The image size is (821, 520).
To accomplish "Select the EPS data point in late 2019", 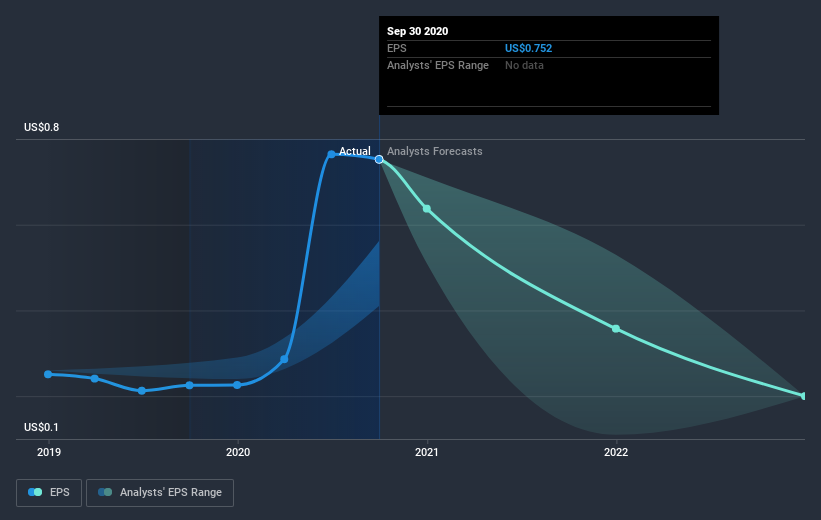I will tap(190, 385).
